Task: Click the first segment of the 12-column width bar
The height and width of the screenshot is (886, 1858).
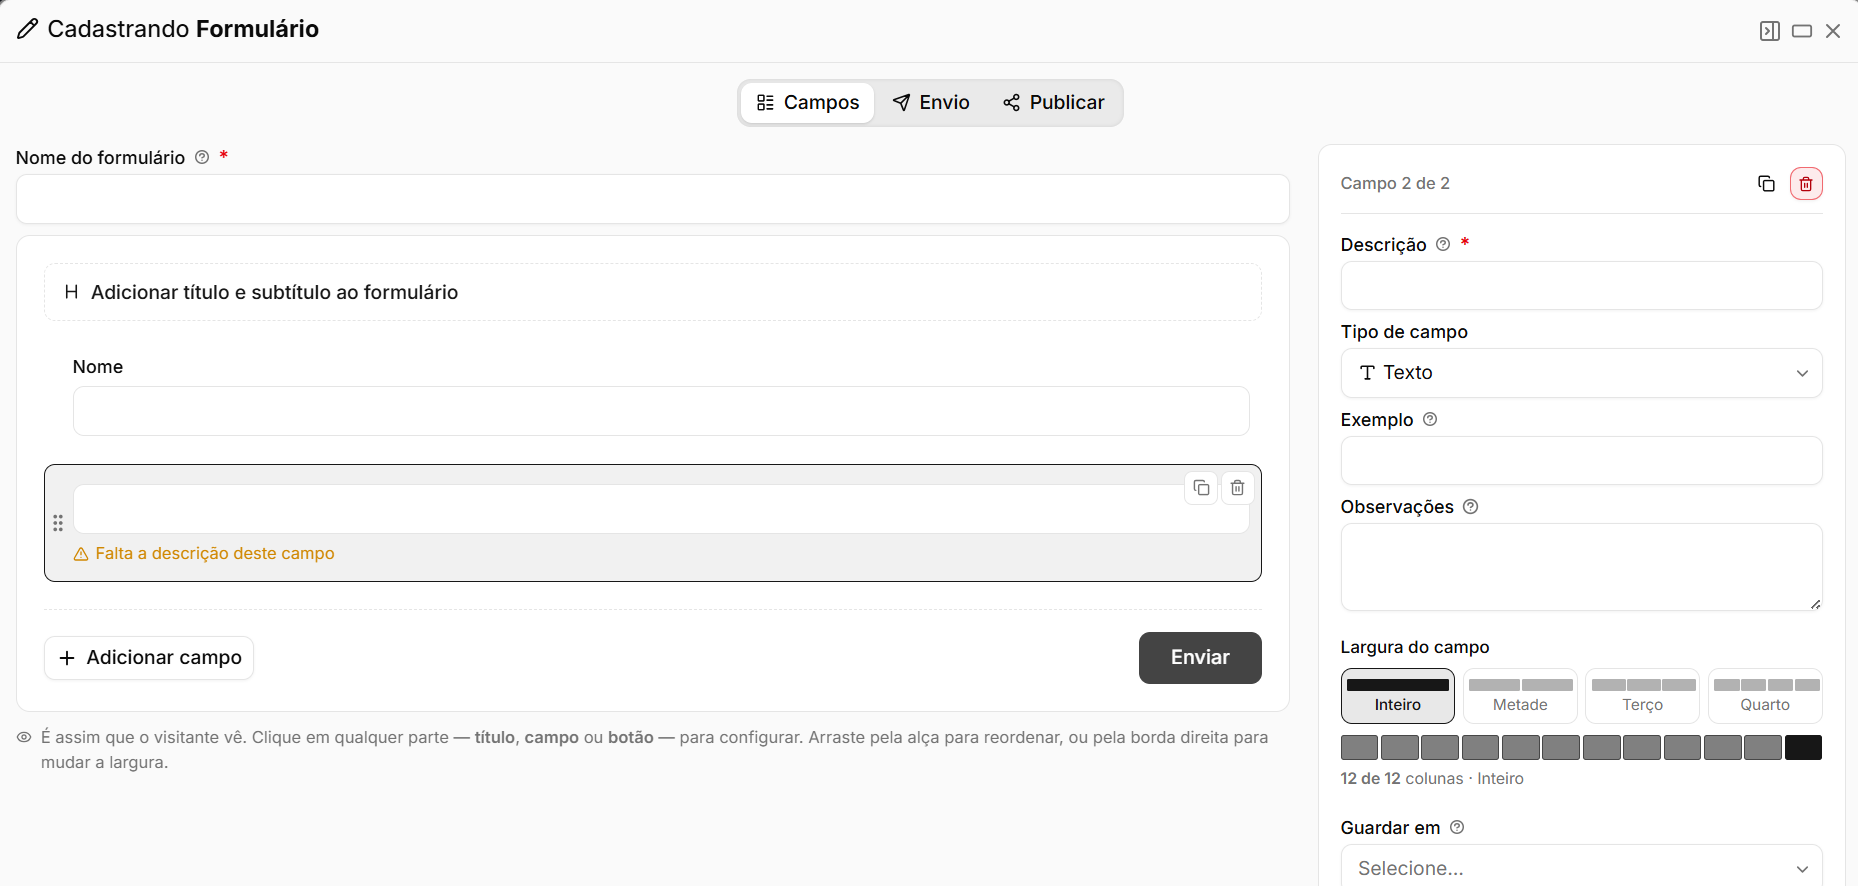Action: [1359, 747]
